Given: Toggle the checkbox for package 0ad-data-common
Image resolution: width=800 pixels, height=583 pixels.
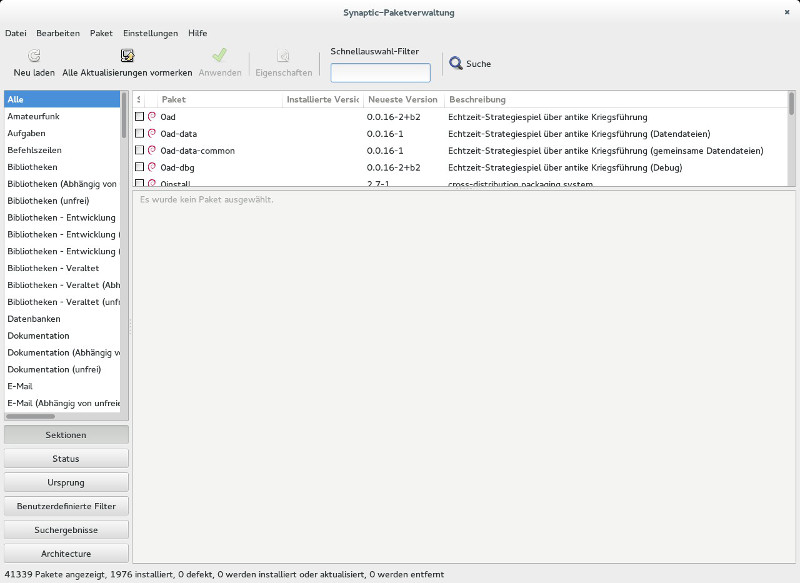Looking at the screenshot, I should click(139, 150).
